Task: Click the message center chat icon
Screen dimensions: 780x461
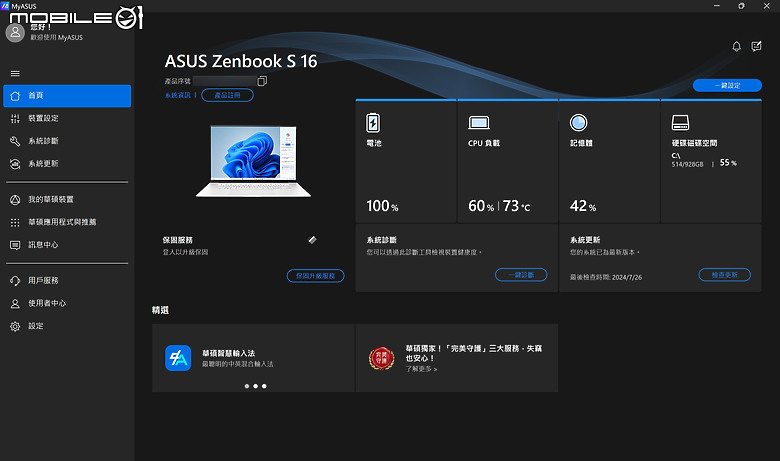Action: 15,245
